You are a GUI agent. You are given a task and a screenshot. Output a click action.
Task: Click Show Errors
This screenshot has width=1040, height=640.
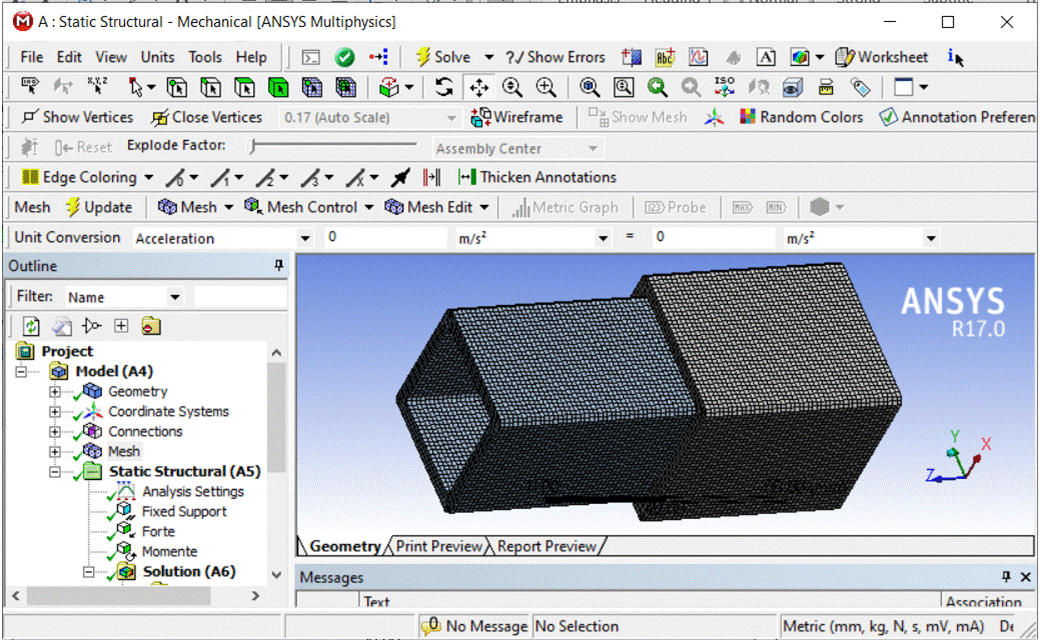click(555, 58)
